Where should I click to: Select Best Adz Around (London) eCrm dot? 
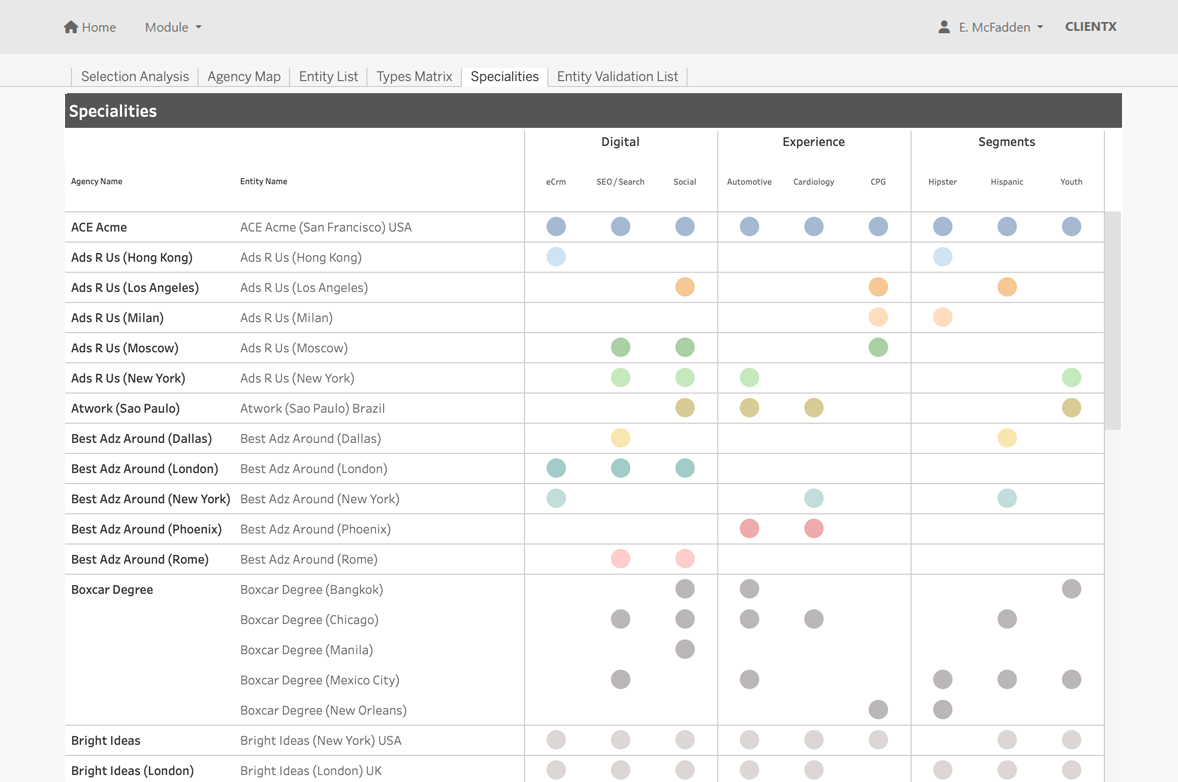556,468
